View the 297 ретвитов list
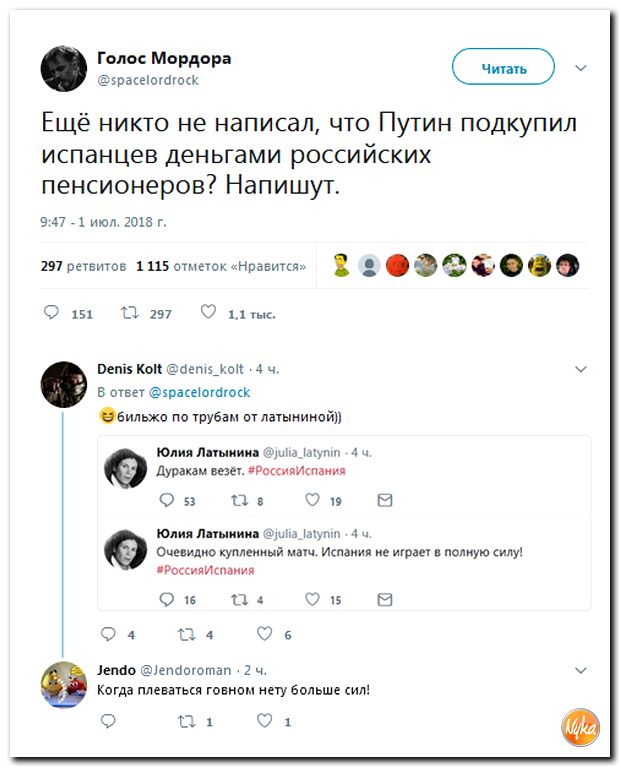 tap(84, 267)
